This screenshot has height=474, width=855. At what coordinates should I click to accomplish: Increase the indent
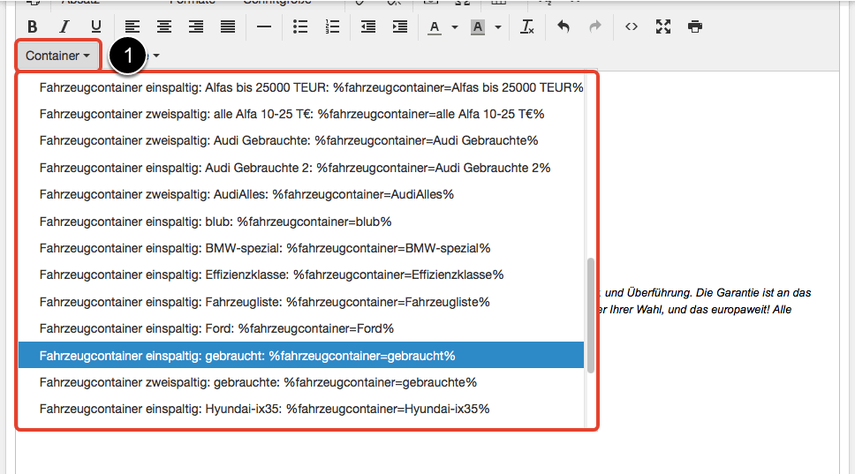pos(400,27)
